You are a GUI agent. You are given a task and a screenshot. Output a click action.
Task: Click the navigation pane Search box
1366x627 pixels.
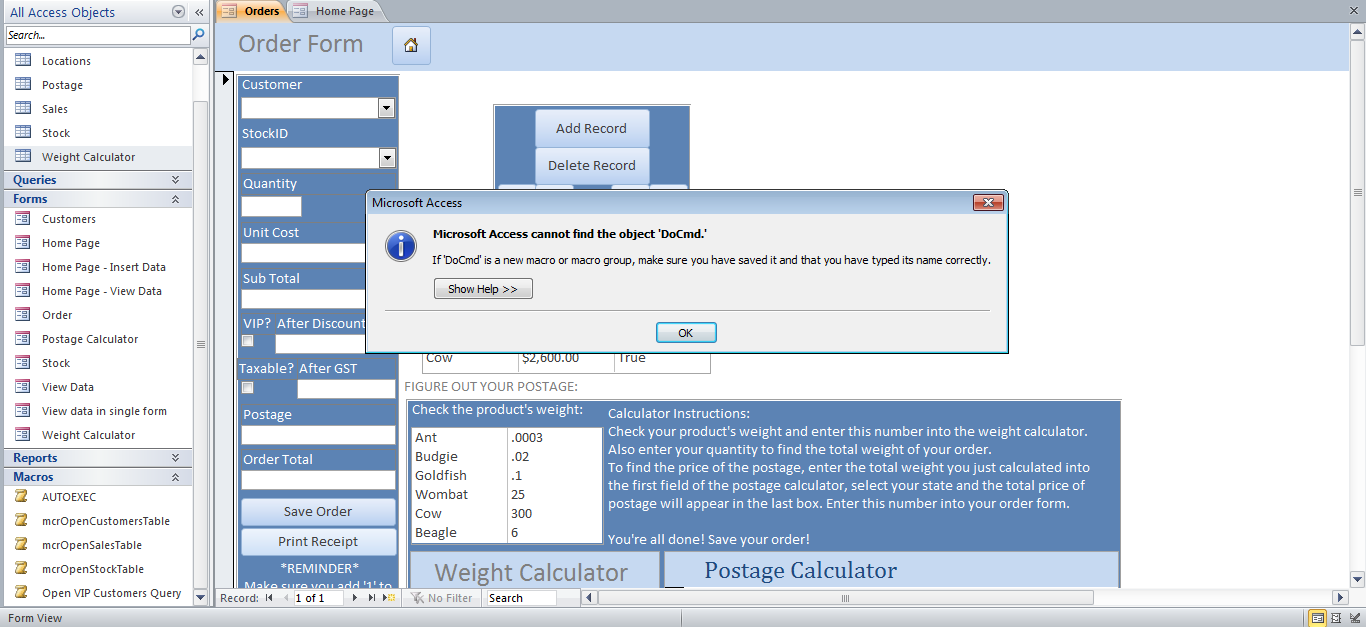[x=97, y=35]
